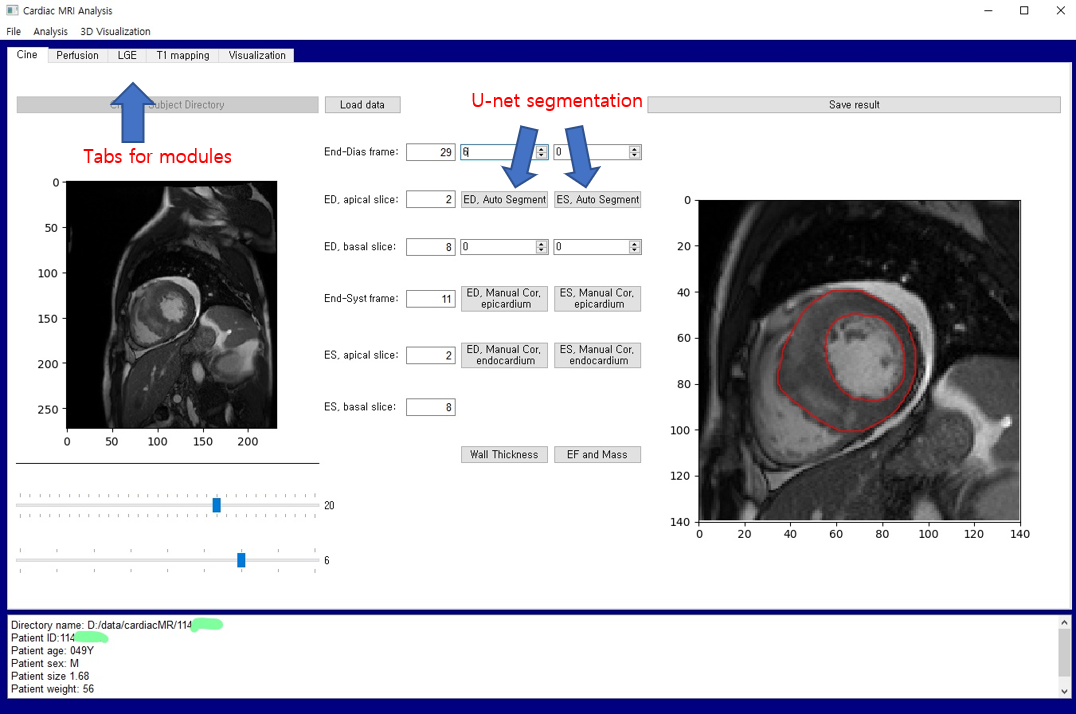Open the 3D Visualization menu
1076x714 pixels.
pos(115,32)
